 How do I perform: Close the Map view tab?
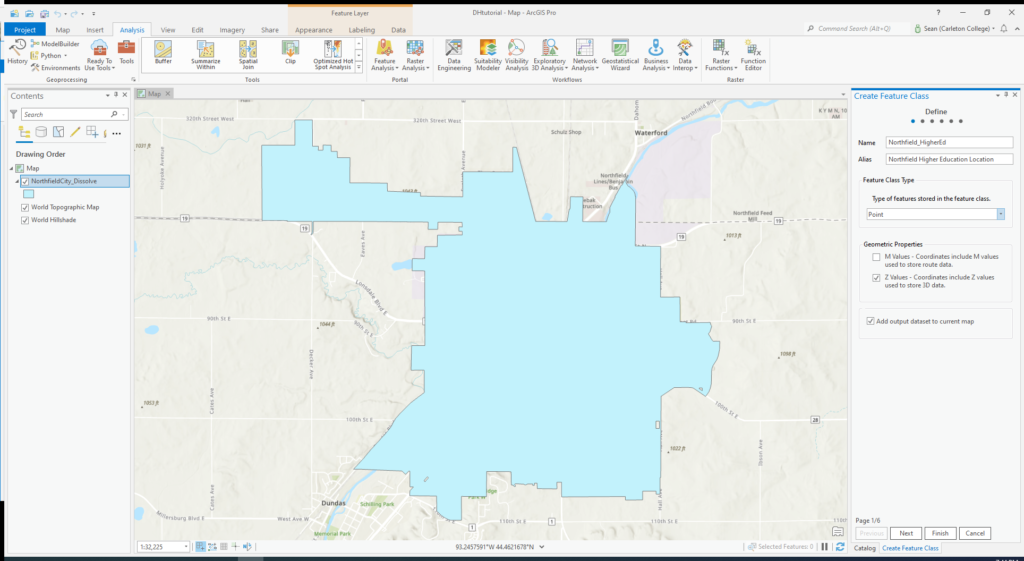[168, 94]
